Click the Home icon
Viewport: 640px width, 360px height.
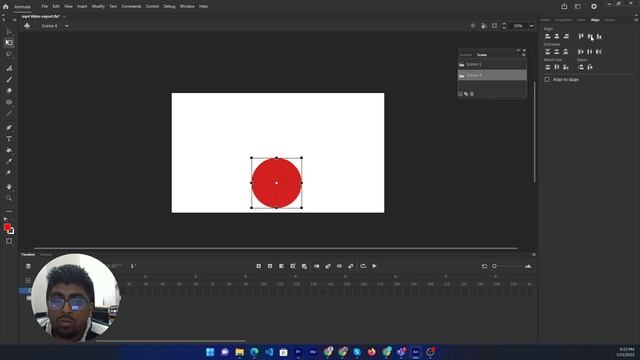[6, 7]
